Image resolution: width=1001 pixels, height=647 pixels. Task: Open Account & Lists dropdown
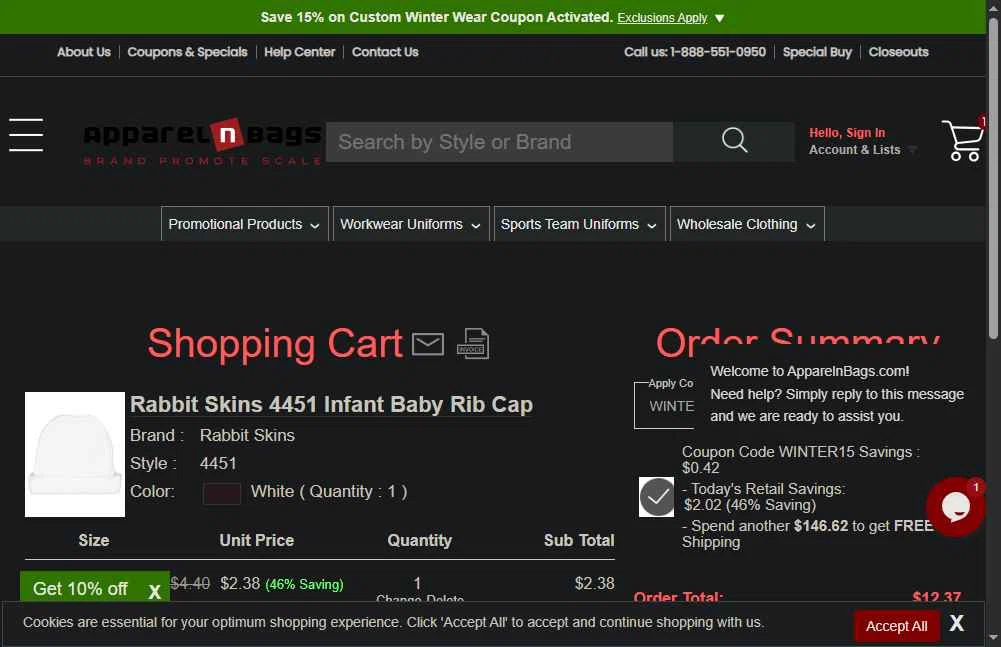click(x=862, y=149)
